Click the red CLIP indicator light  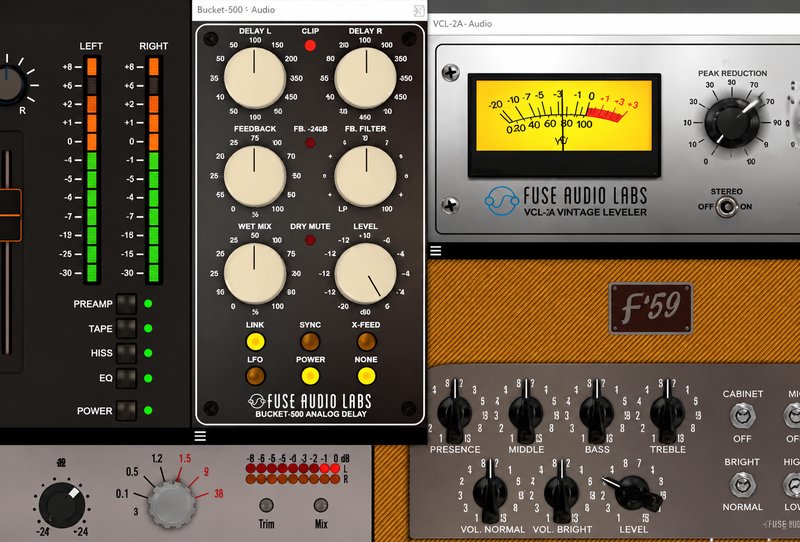point(310,45)
